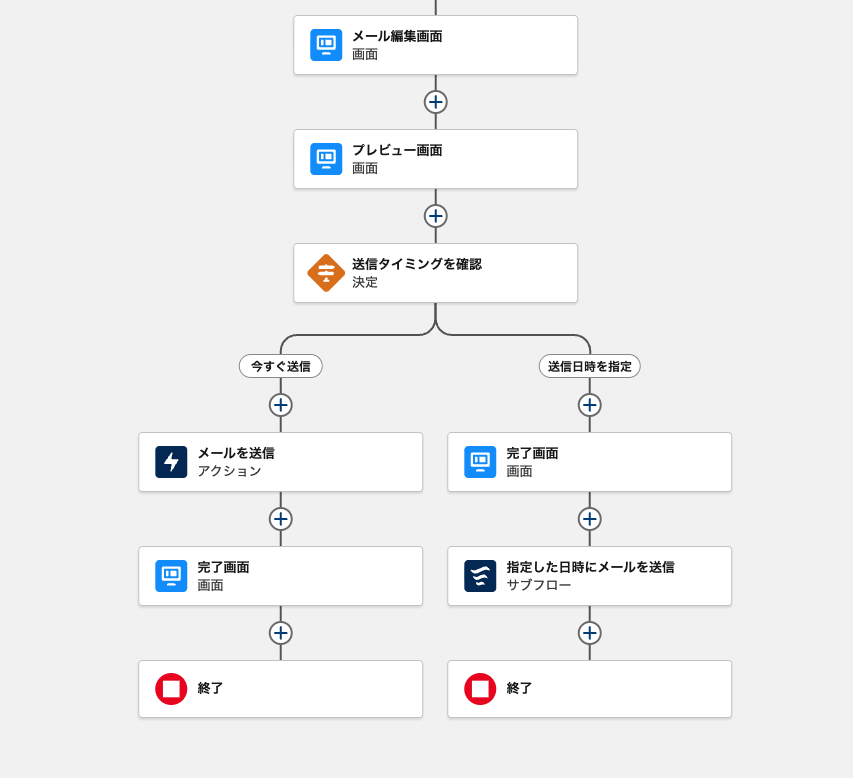The height and width of the screenshot is (778, 853).
Task: Select the 送信日時を指定 outcome label
Action: point(589,366)
